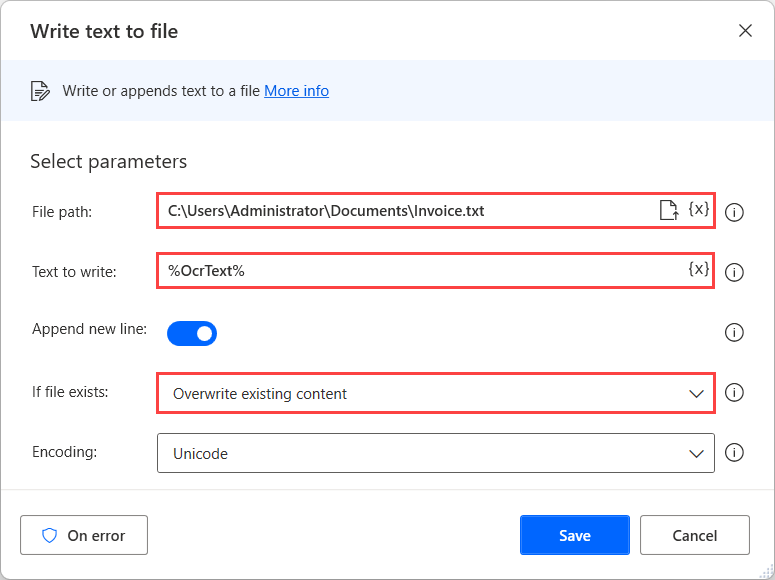
Task: Show info for Text to write parameter
Action: coord(734,272)
